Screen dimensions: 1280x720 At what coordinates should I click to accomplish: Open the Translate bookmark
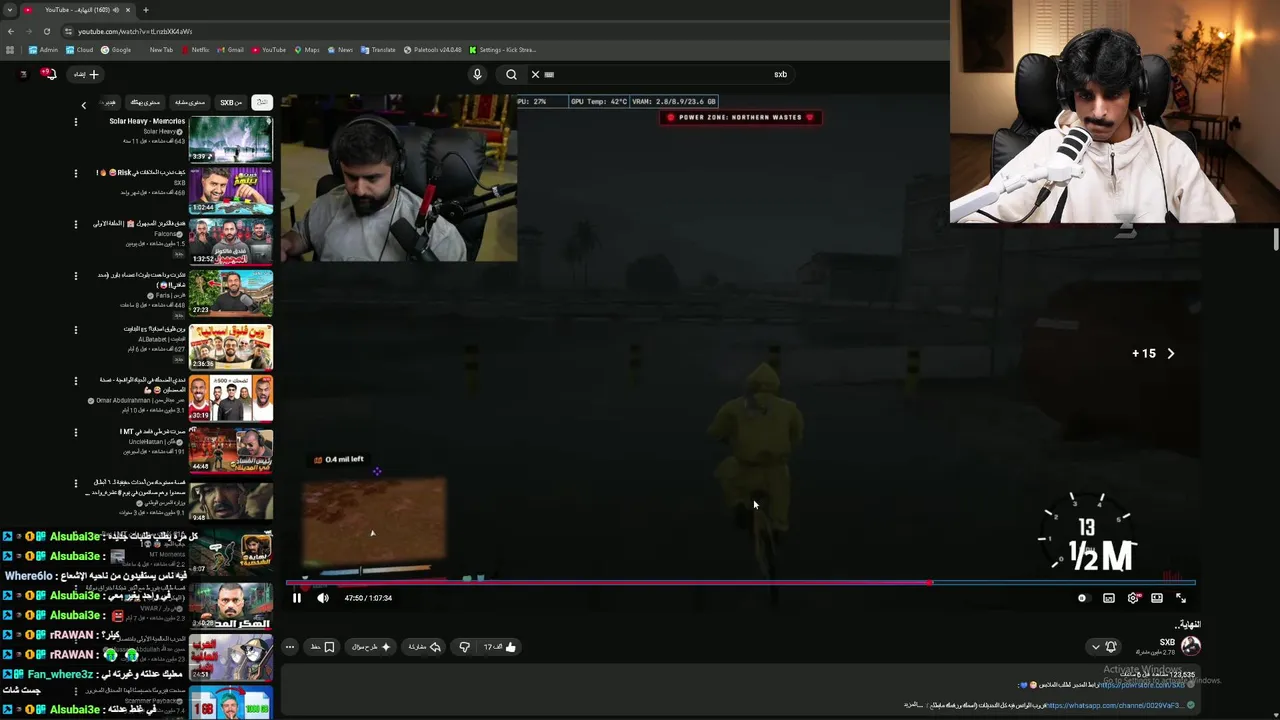(378, 50)
